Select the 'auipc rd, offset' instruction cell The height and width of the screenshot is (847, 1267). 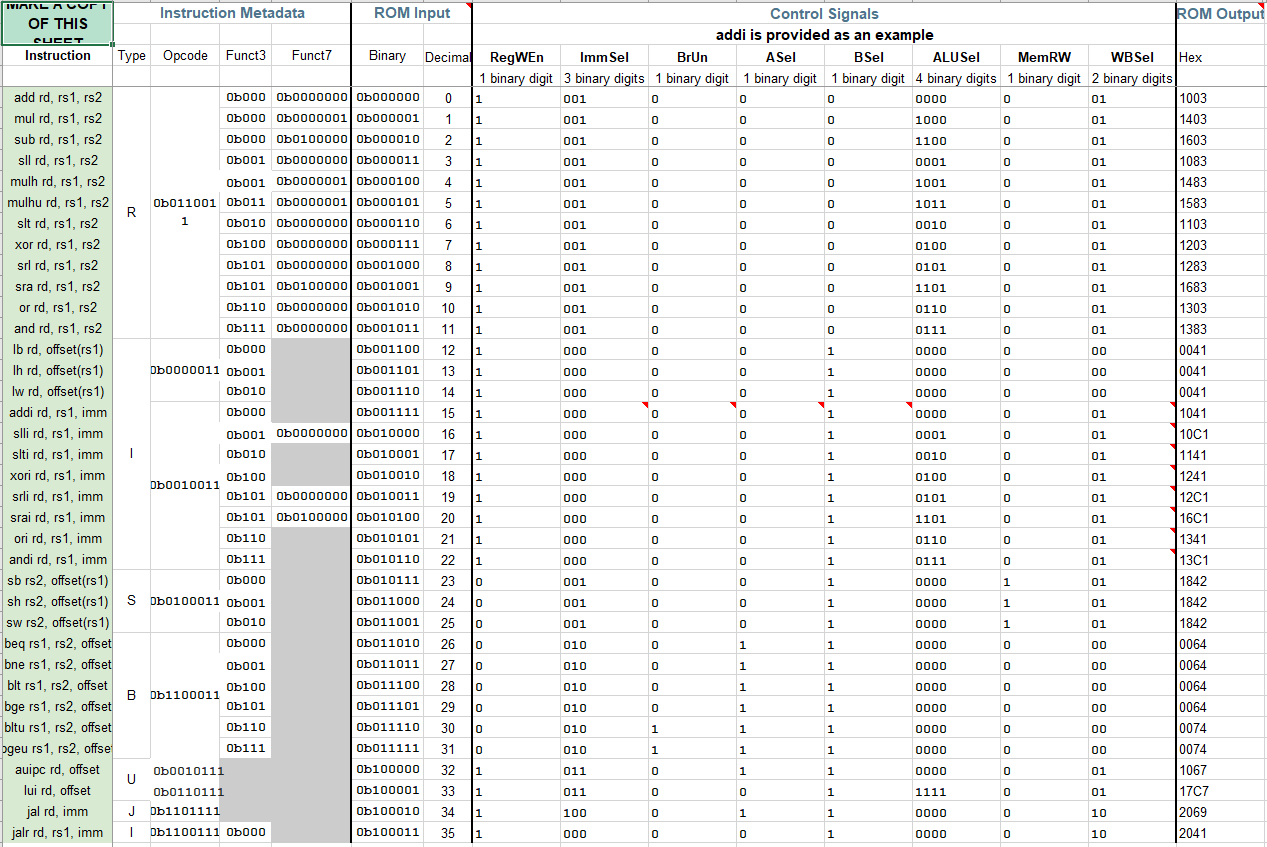pyautogui.click(x=57, y=770)
